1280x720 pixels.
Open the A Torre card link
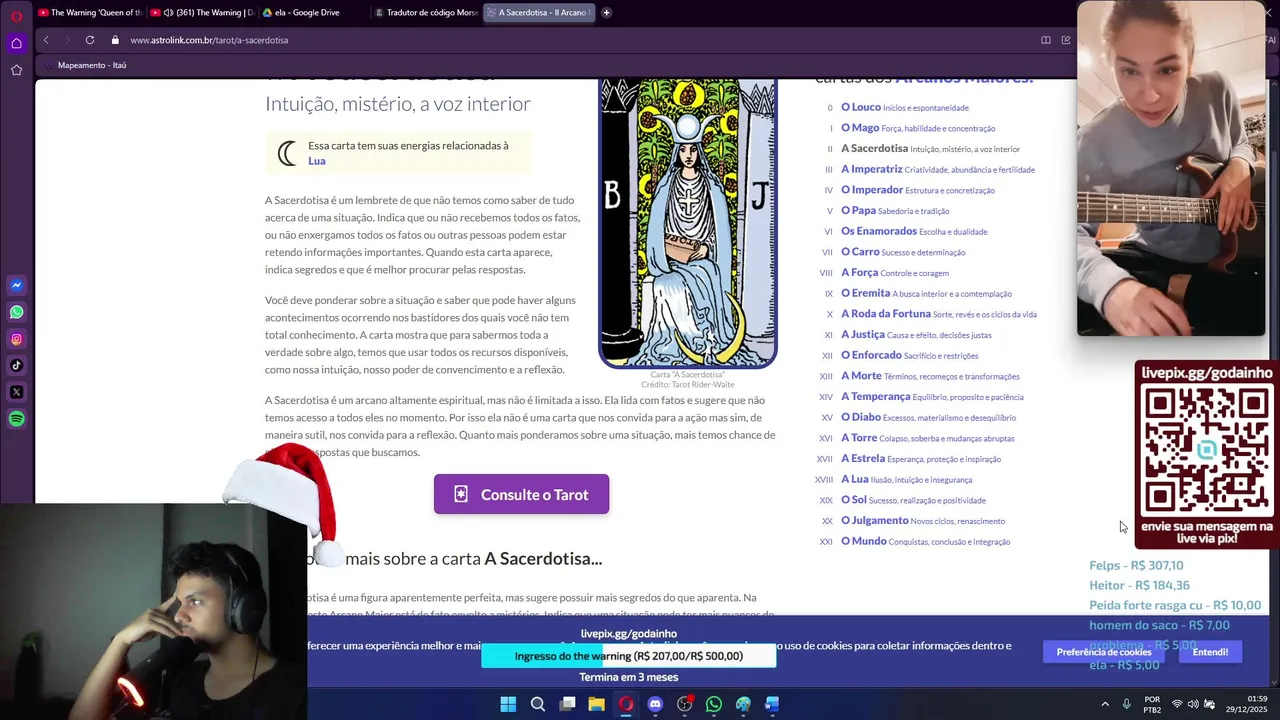(x=859, y=437)
